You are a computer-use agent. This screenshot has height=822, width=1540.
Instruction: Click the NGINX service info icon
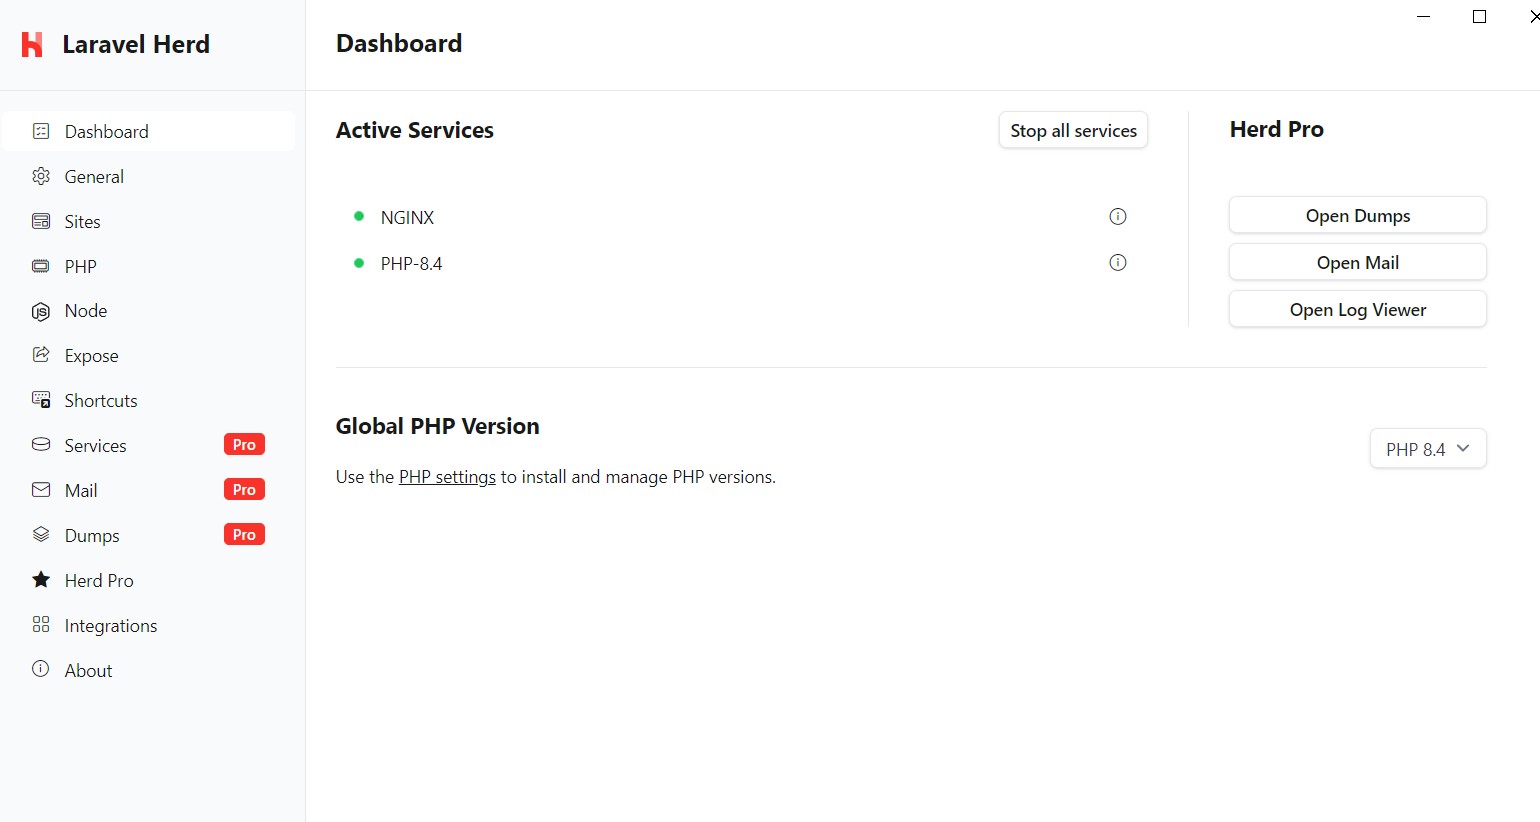tap(1118, 217)
